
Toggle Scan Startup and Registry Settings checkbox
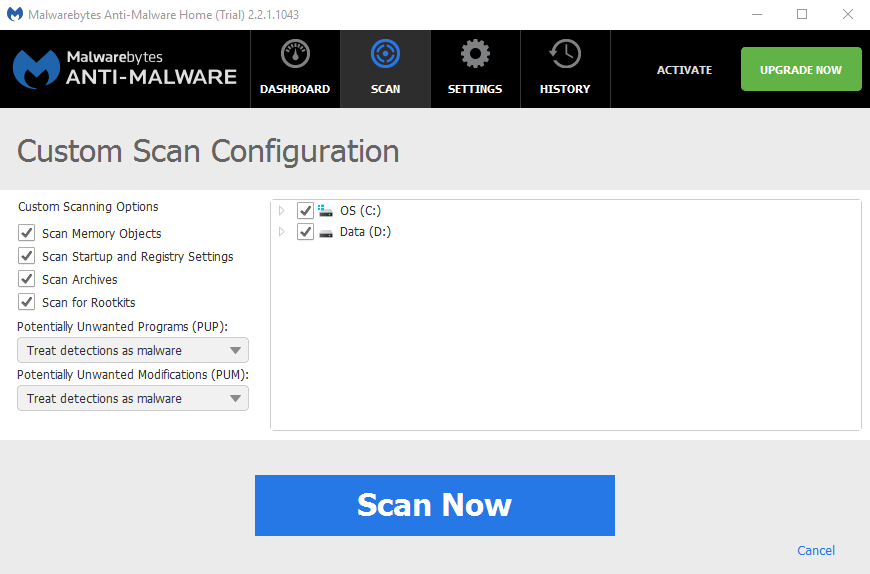pyautogui.click(x=27, y=256)
